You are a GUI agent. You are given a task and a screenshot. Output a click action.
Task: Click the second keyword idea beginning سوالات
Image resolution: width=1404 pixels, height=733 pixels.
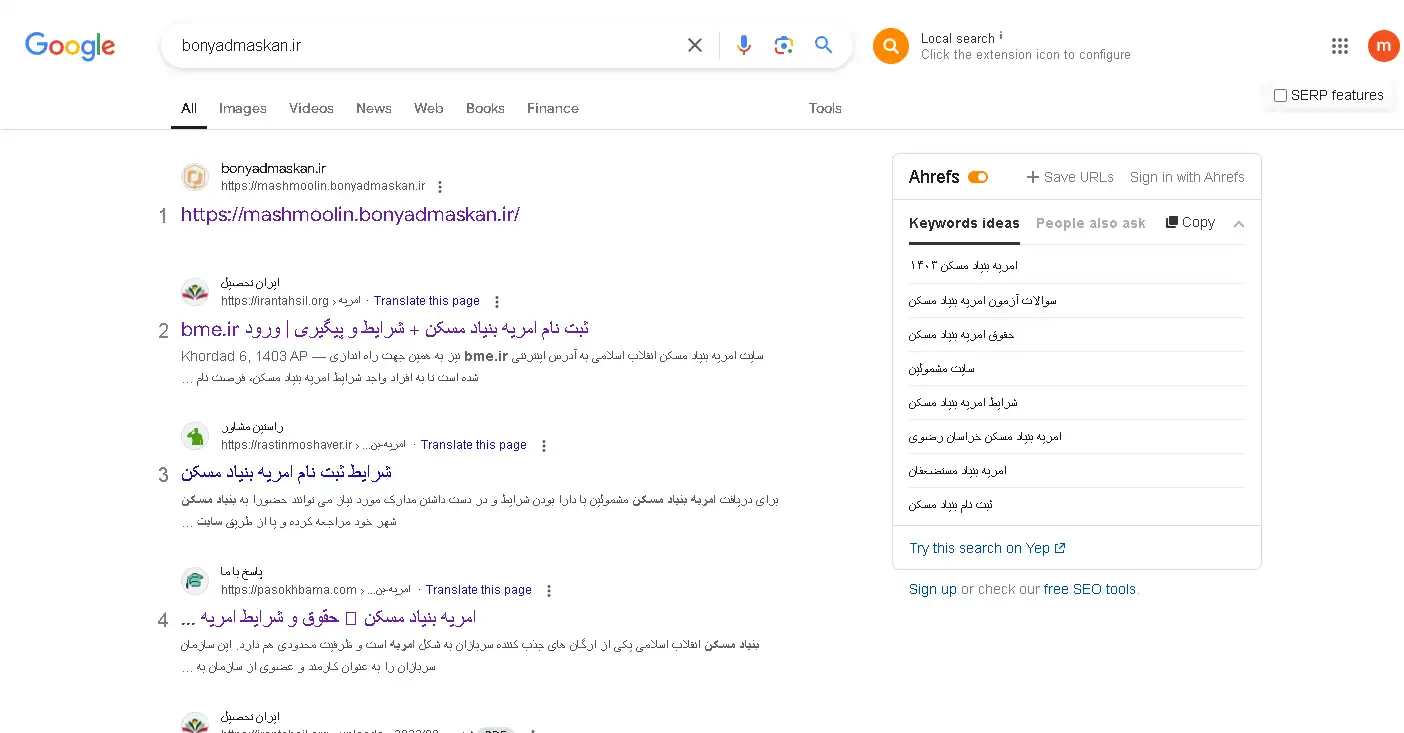click(983, 300)
